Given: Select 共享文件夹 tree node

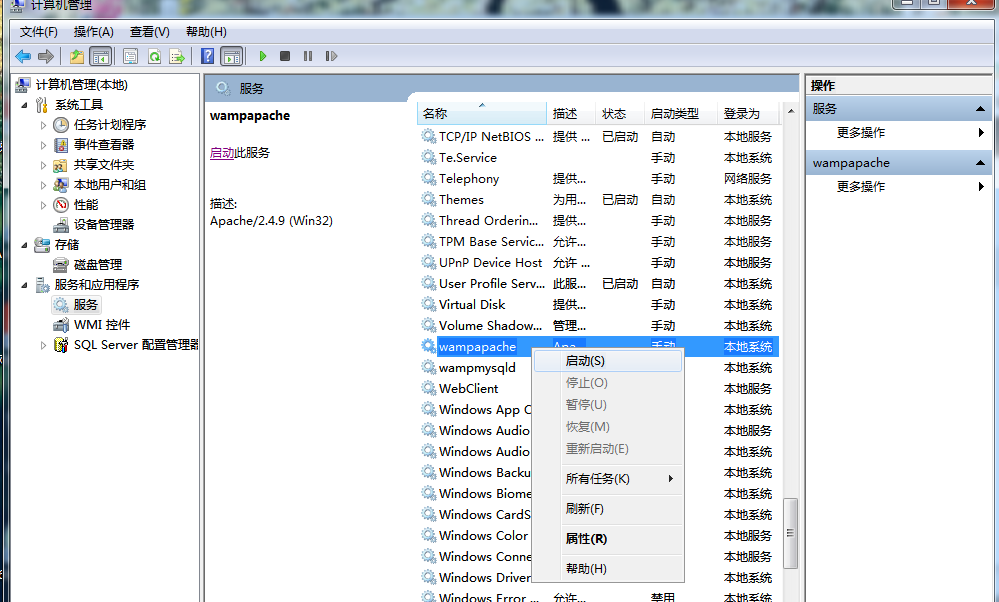Looking at the screenshot, I should [104, 165].
